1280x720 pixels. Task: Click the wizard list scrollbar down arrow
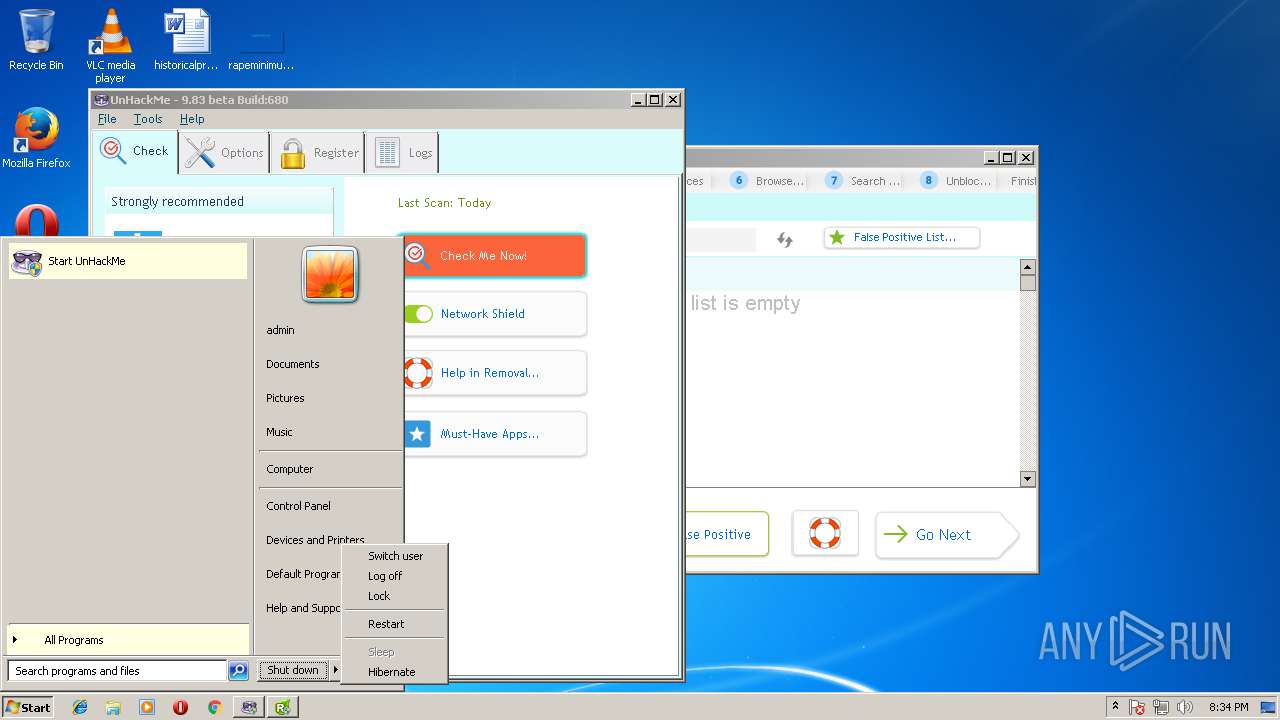(1027, 479)
